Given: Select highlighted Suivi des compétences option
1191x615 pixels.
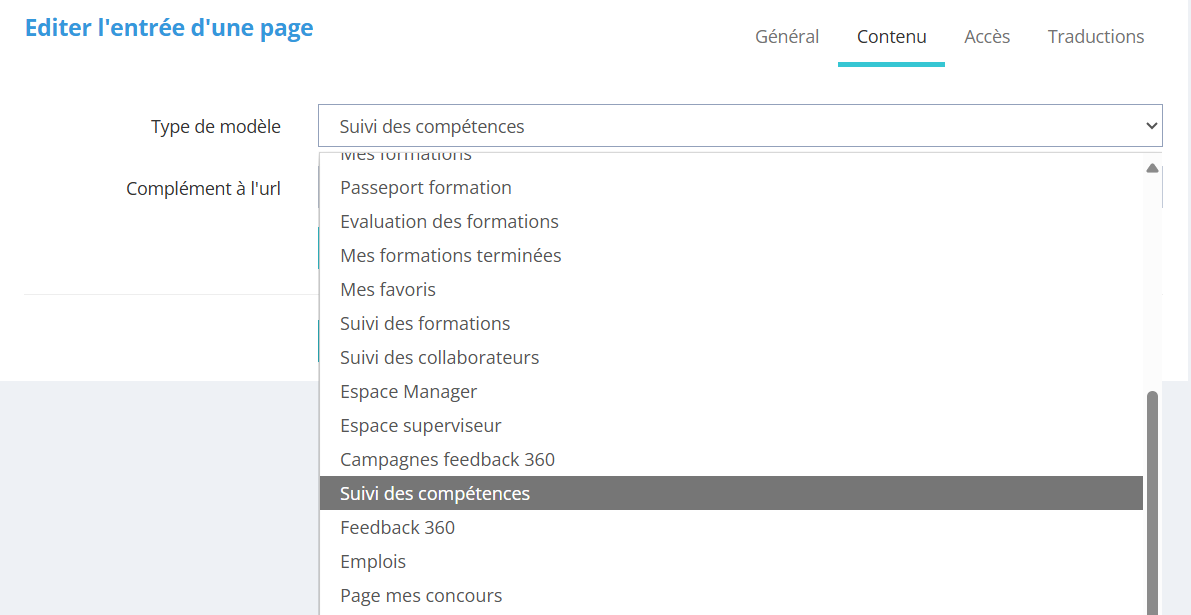Looking at the screenshot, I should [x=435, y=494].
